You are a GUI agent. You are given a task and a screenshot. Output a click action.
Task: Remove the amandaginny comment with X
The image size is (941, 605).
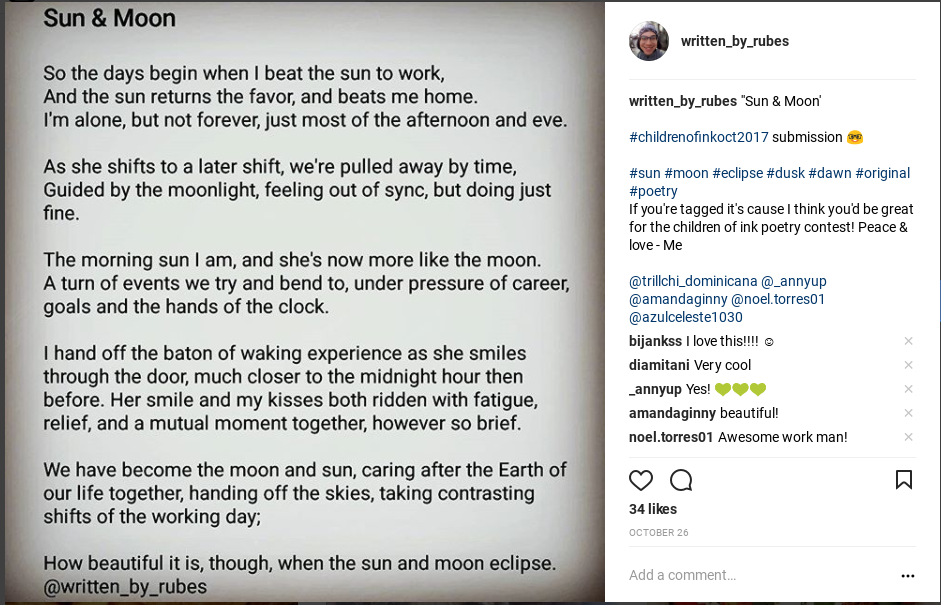click(908, 413)
